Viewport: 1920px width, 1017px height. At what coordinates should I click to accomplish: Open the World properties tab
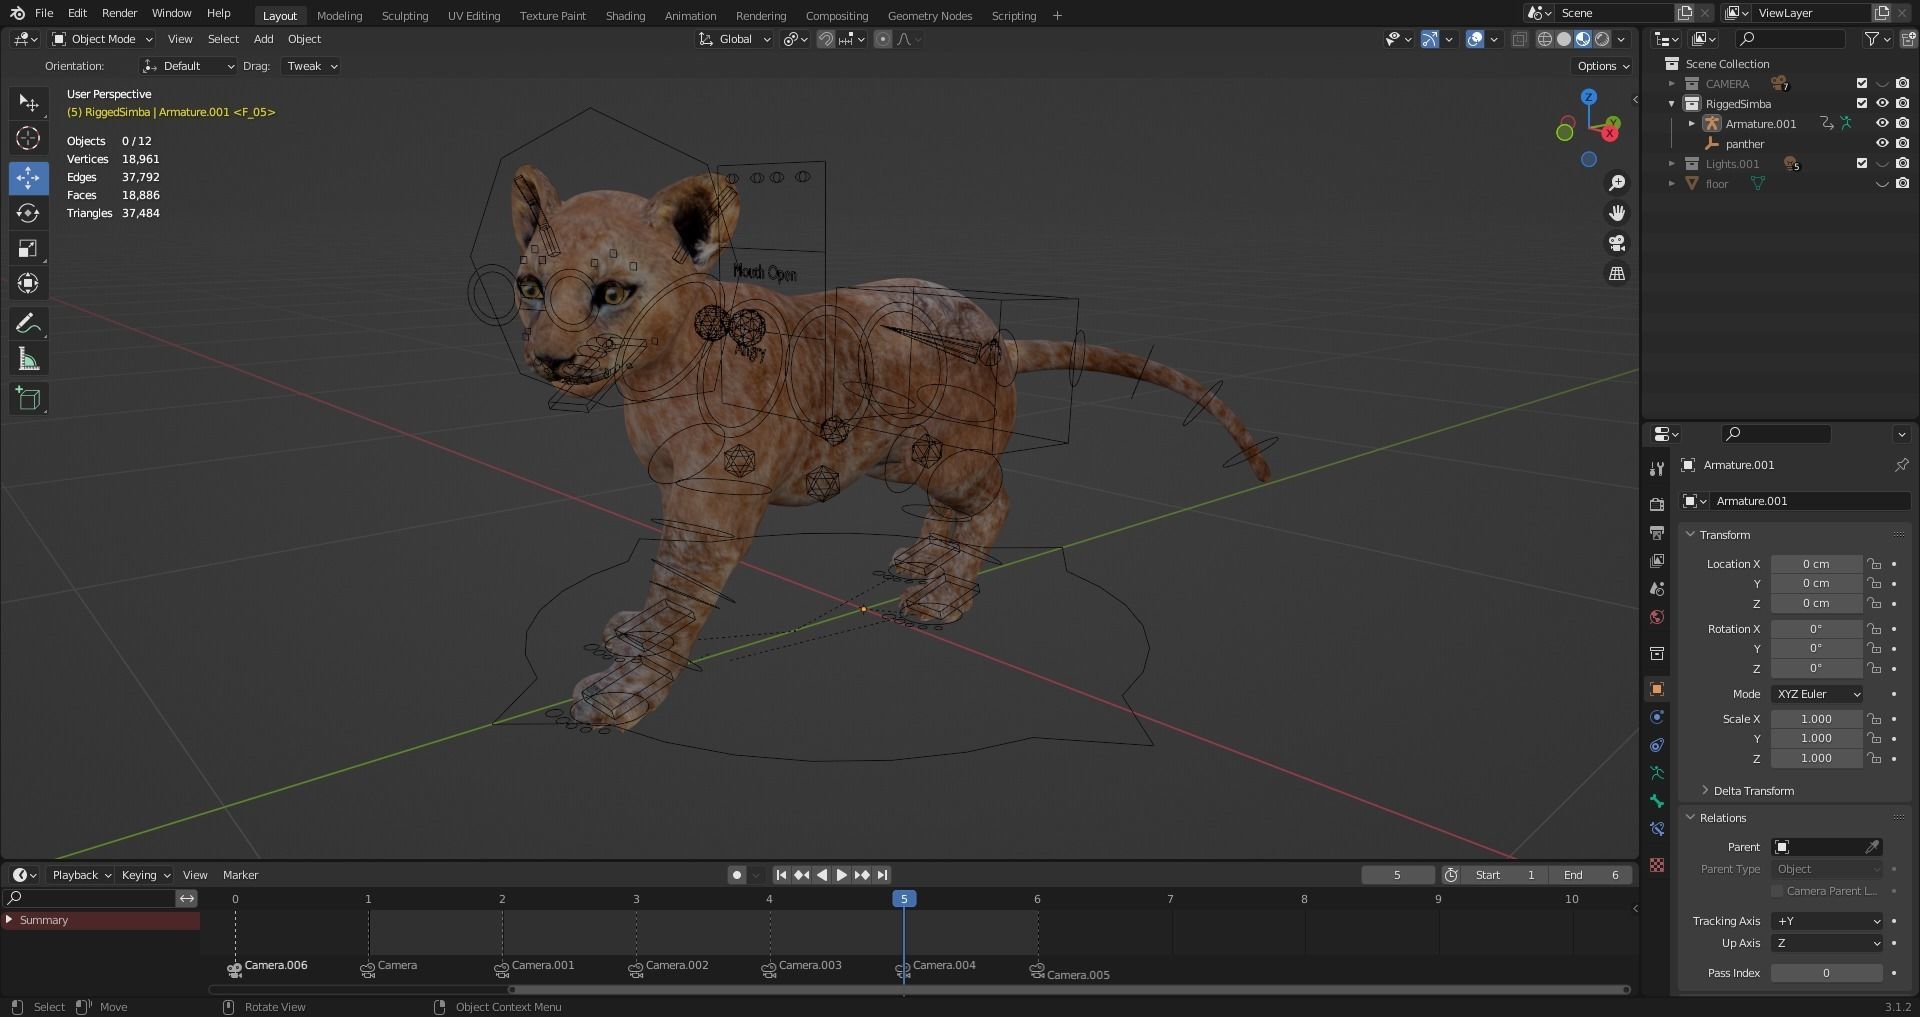[x=1657, y=617]
